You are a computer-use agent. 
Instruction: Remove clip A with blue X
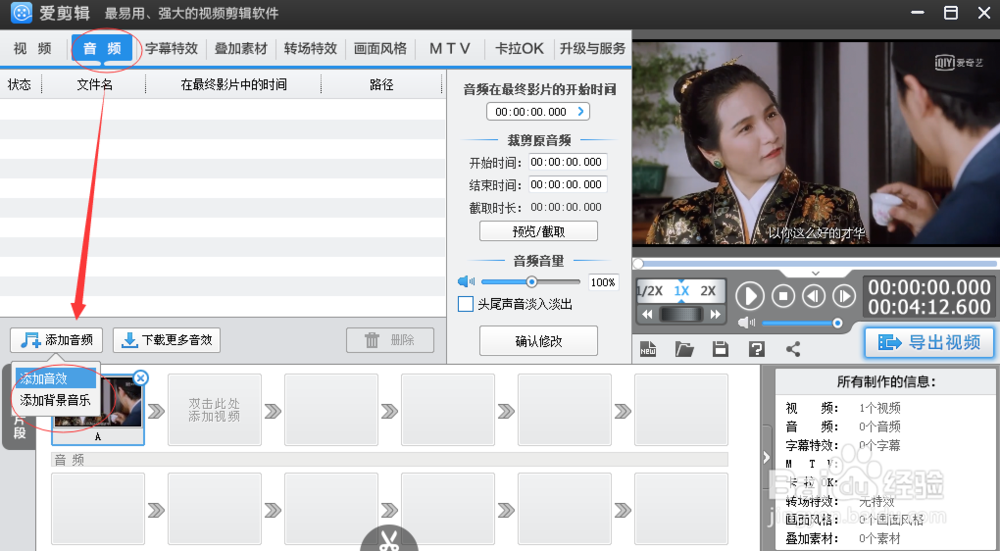(140, 378)
